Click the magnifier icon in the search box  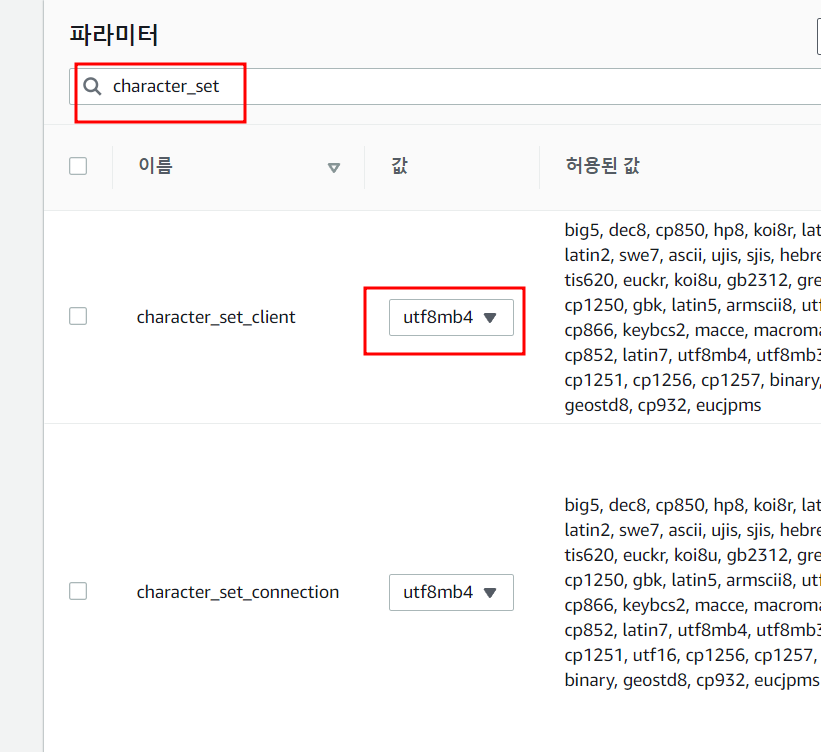[x=93, y=86]
